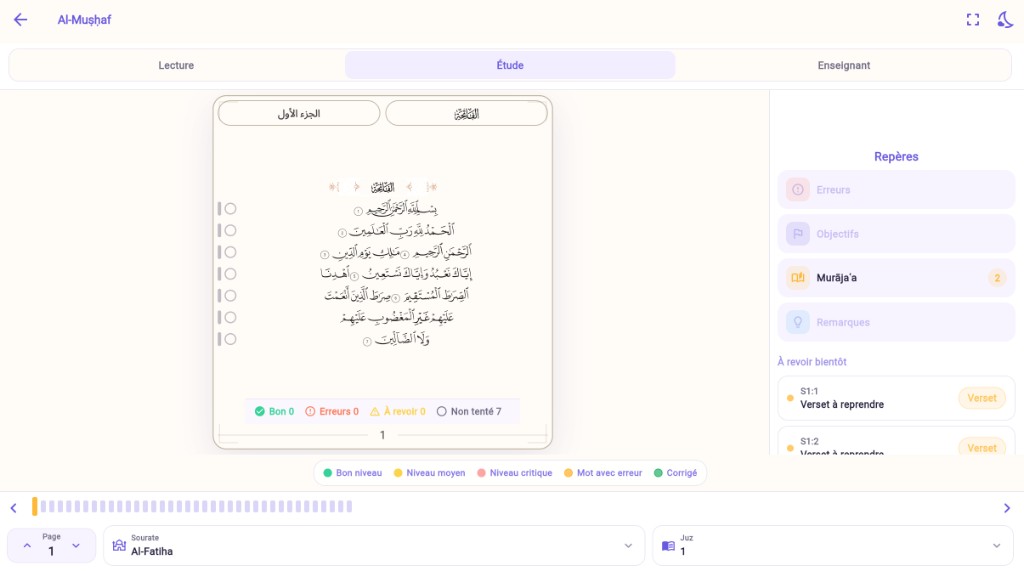
Task: Click the Verset tag on S1:2
Action: 982,448
